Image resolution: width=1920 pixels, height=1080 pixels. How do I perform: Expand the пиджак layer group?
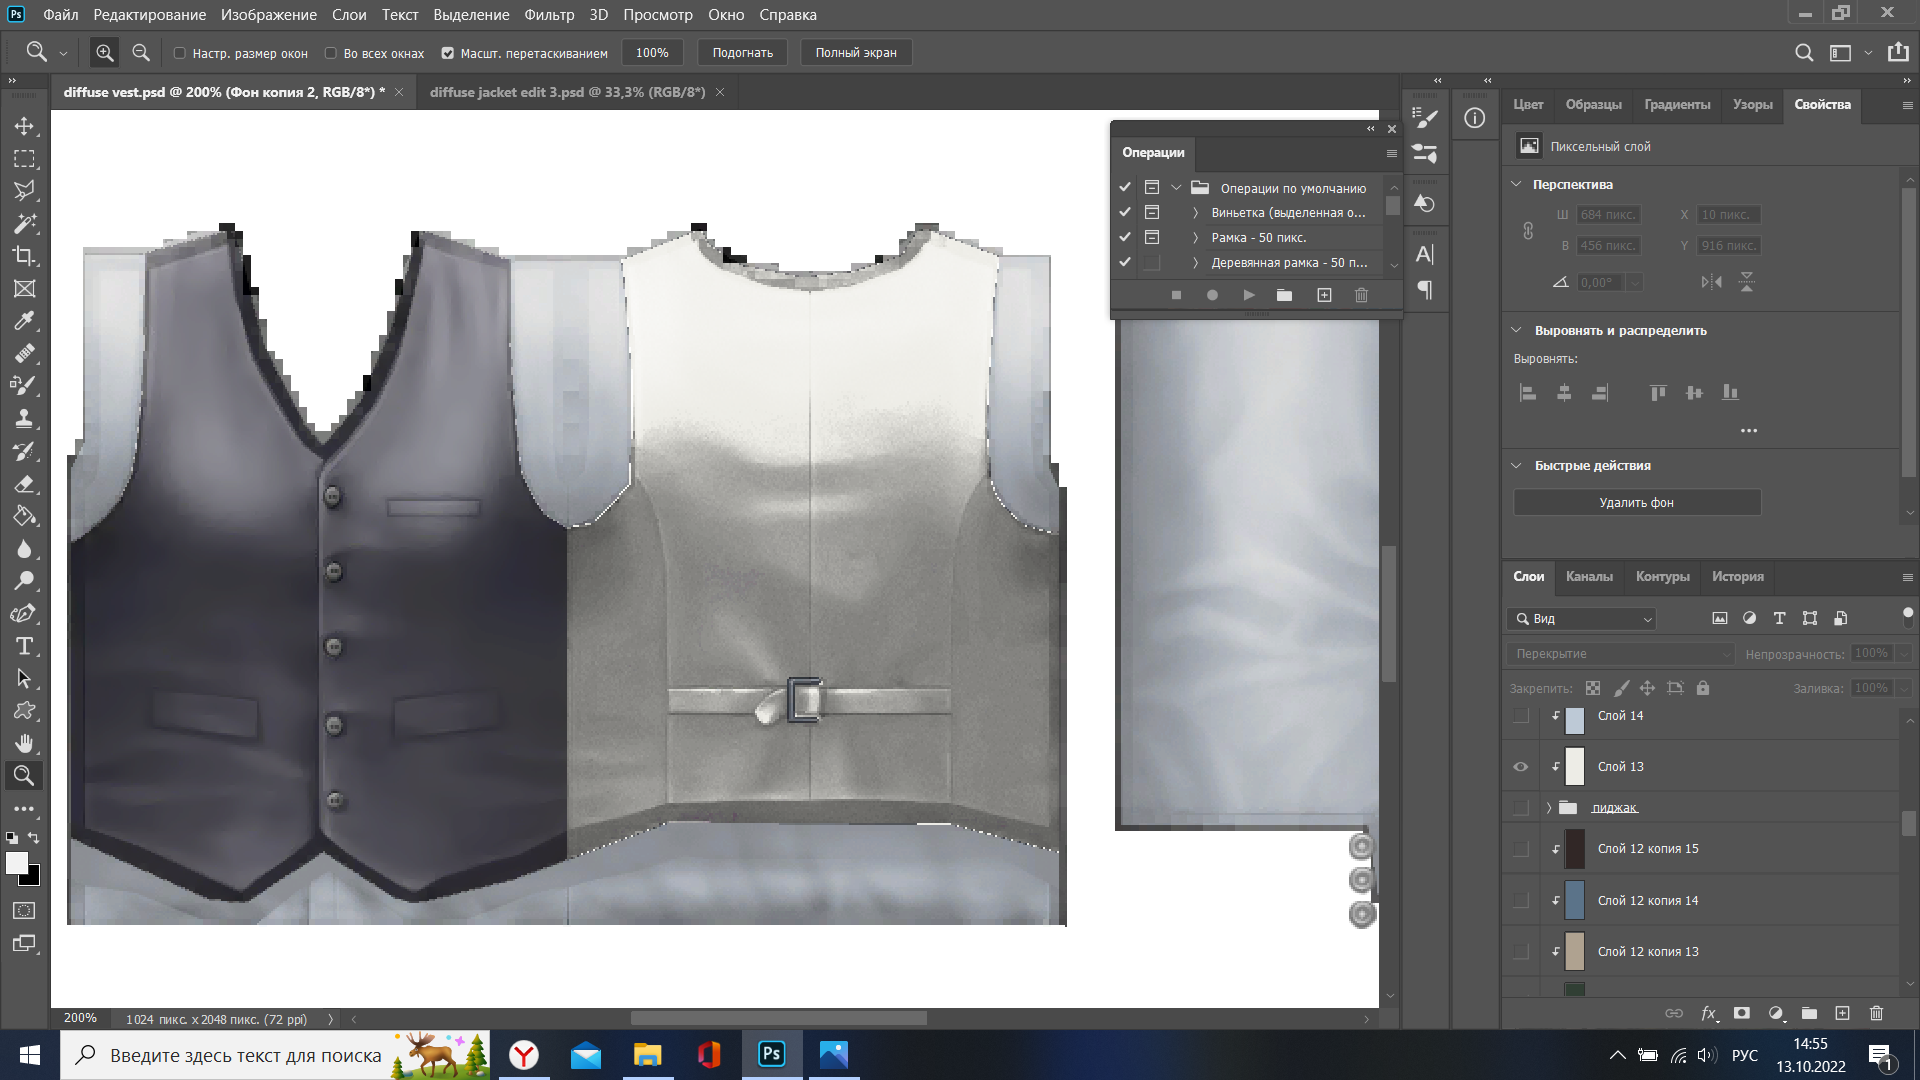pyautogui.click(x=1548, y=808)
